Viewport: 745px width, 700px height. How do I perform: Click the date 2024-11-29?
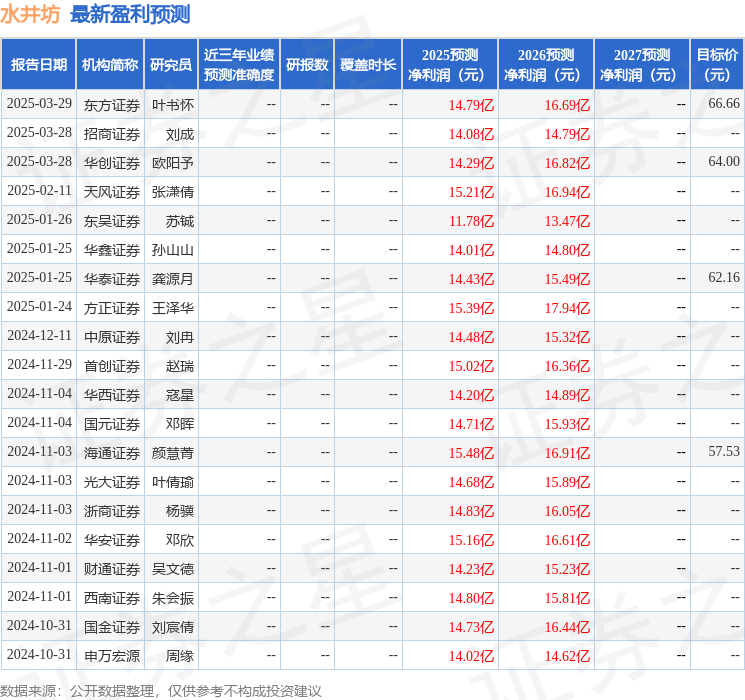click(39, 364)
